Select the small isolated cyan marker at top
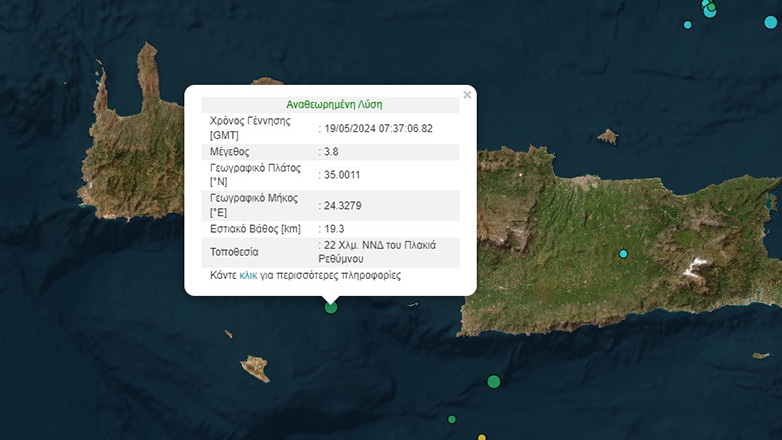 [687, 24]
